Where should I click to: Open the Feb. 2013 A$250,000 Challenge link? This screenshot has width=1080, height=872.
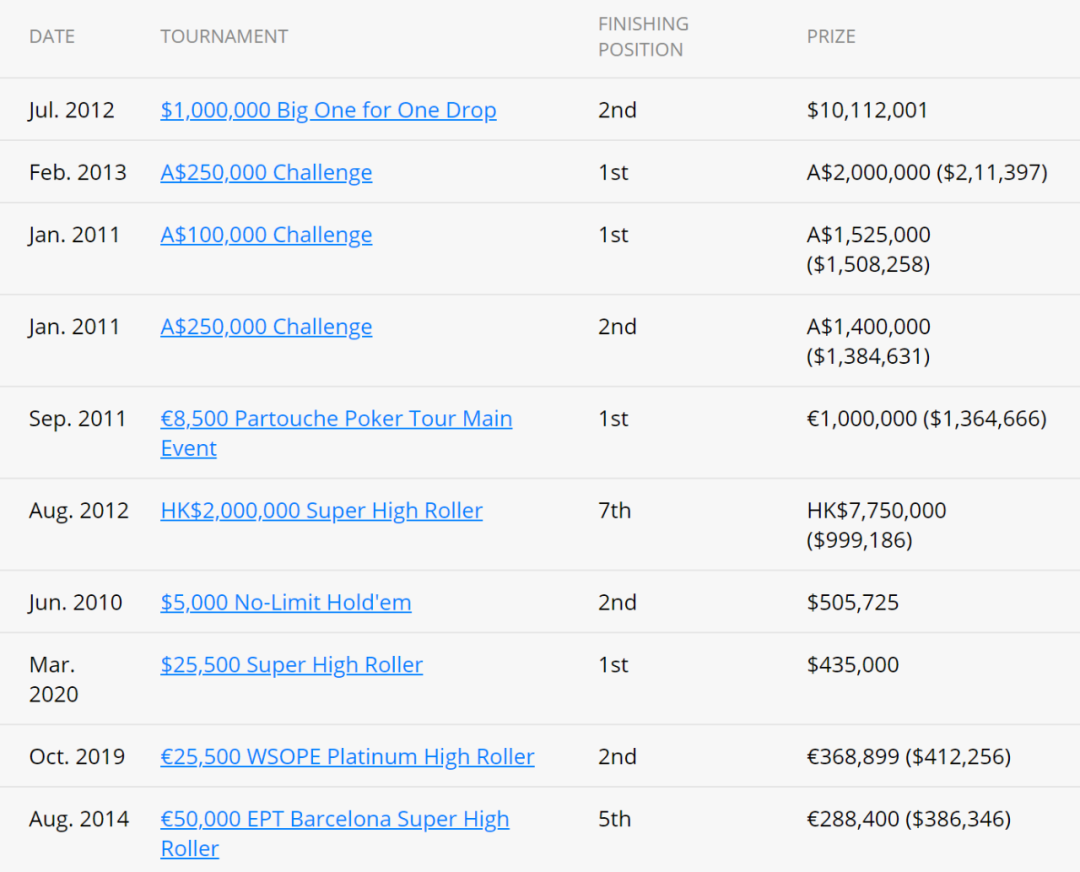(x=266, y=172)
